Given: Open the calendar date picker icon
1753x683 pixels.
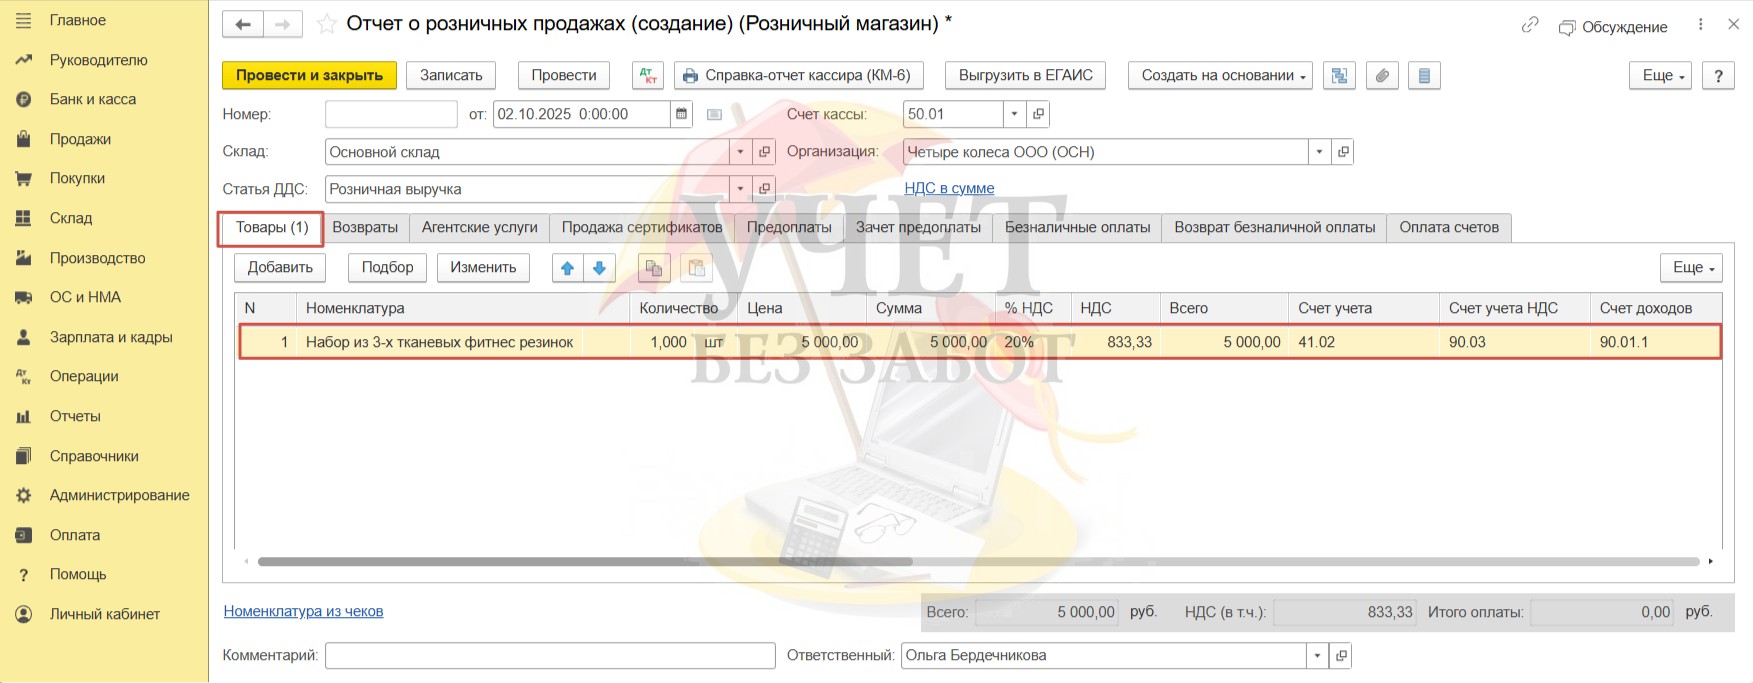Looking at the screenshot, I should (x=681, y=114).
